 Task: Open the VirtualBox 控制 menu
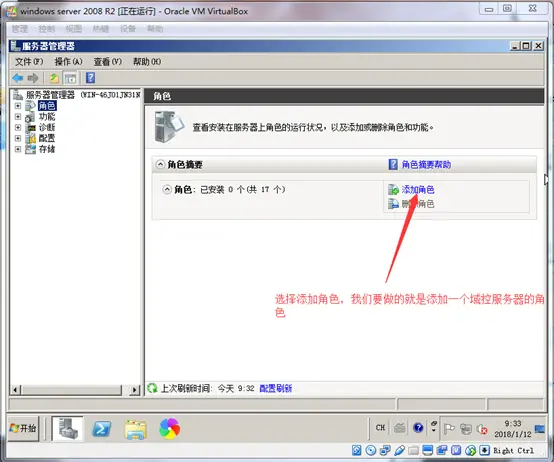click(x=47, y=29)
